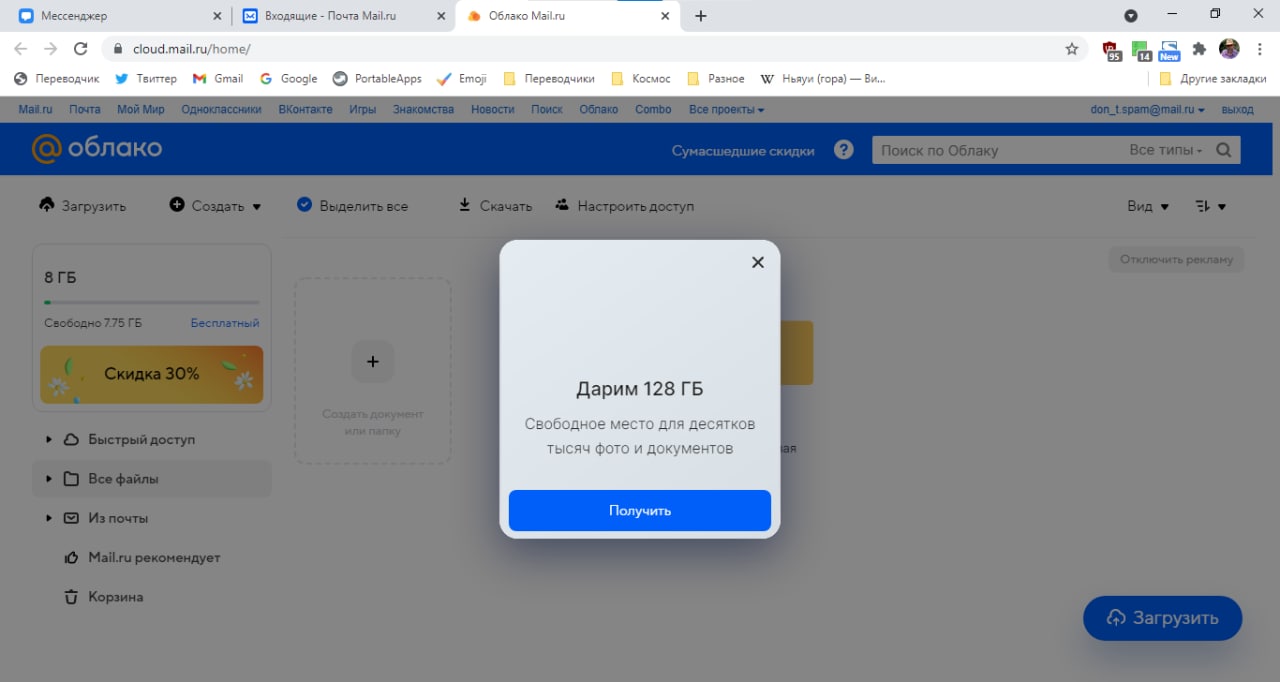The width and height of the screenshot is (1280, 682).
Task: Click Одноклассники in top menu
Action: pyautogui.click(x=221, y=109)
